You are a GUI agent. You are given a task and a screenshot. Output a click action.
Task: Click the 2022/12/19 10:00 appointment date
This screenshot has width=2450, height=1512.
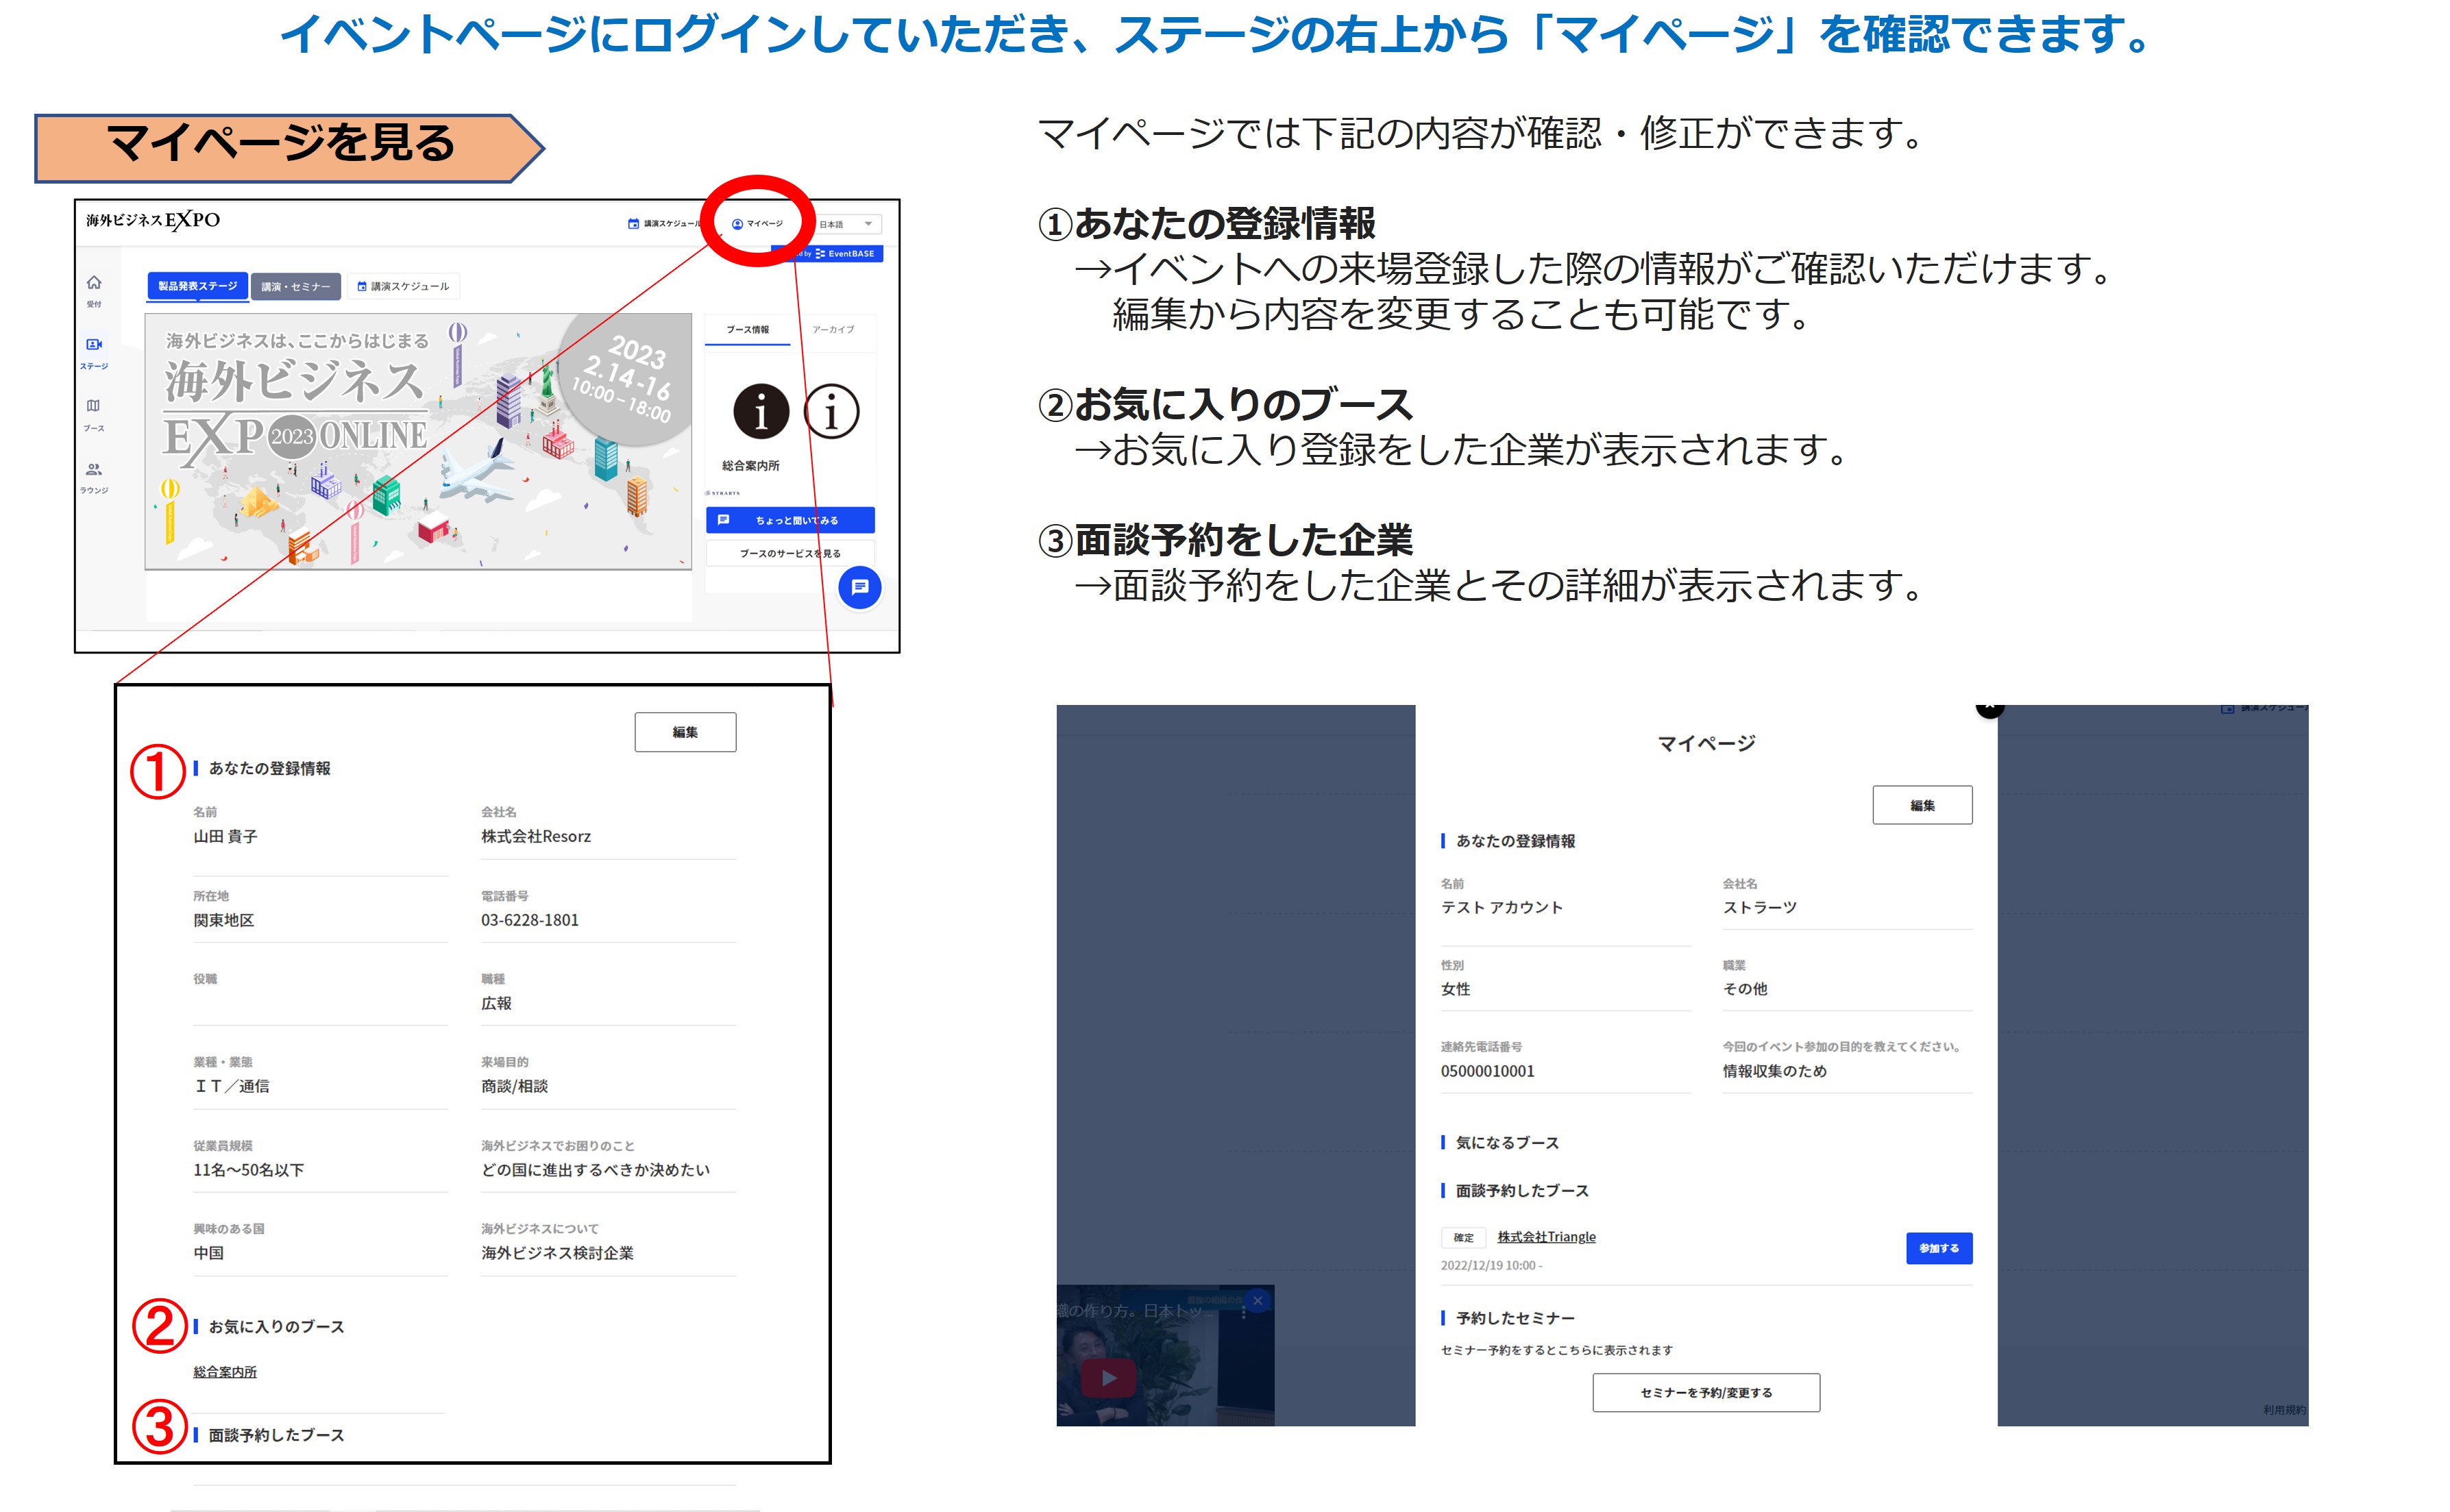1491,1265
